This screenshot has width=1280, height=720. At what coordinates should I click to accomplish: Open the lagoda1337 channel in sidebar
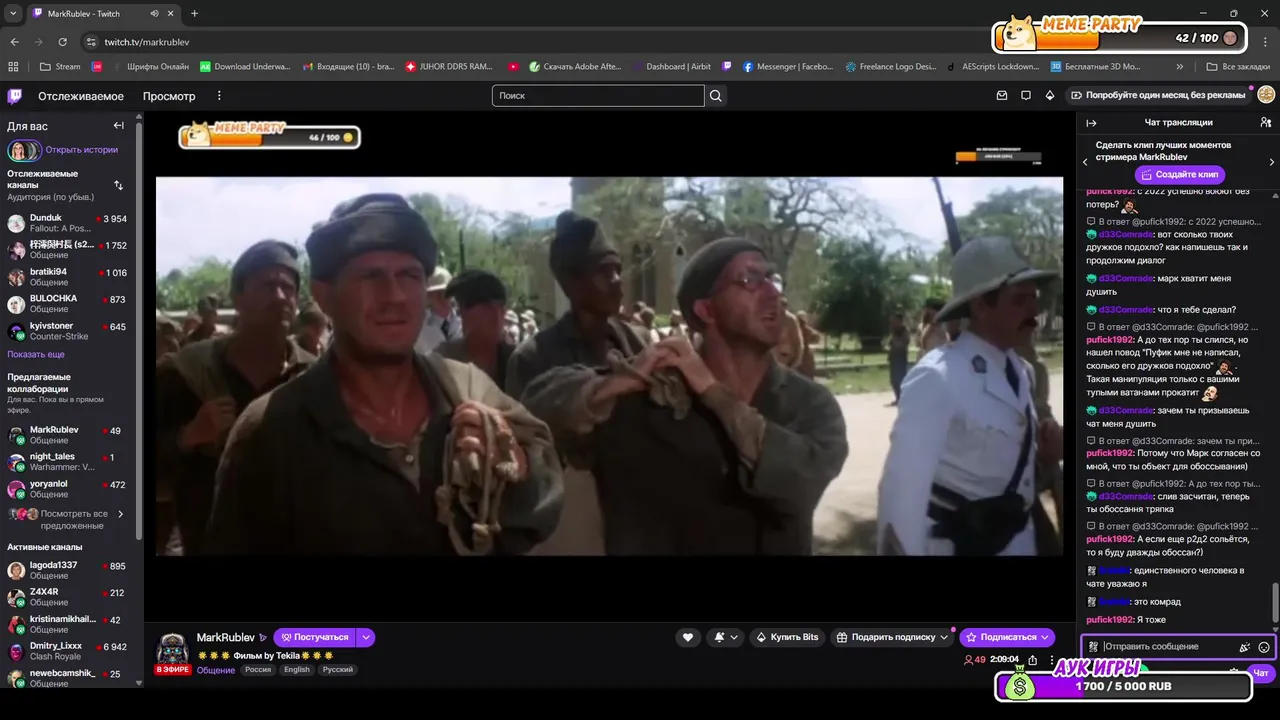[68, 570]
